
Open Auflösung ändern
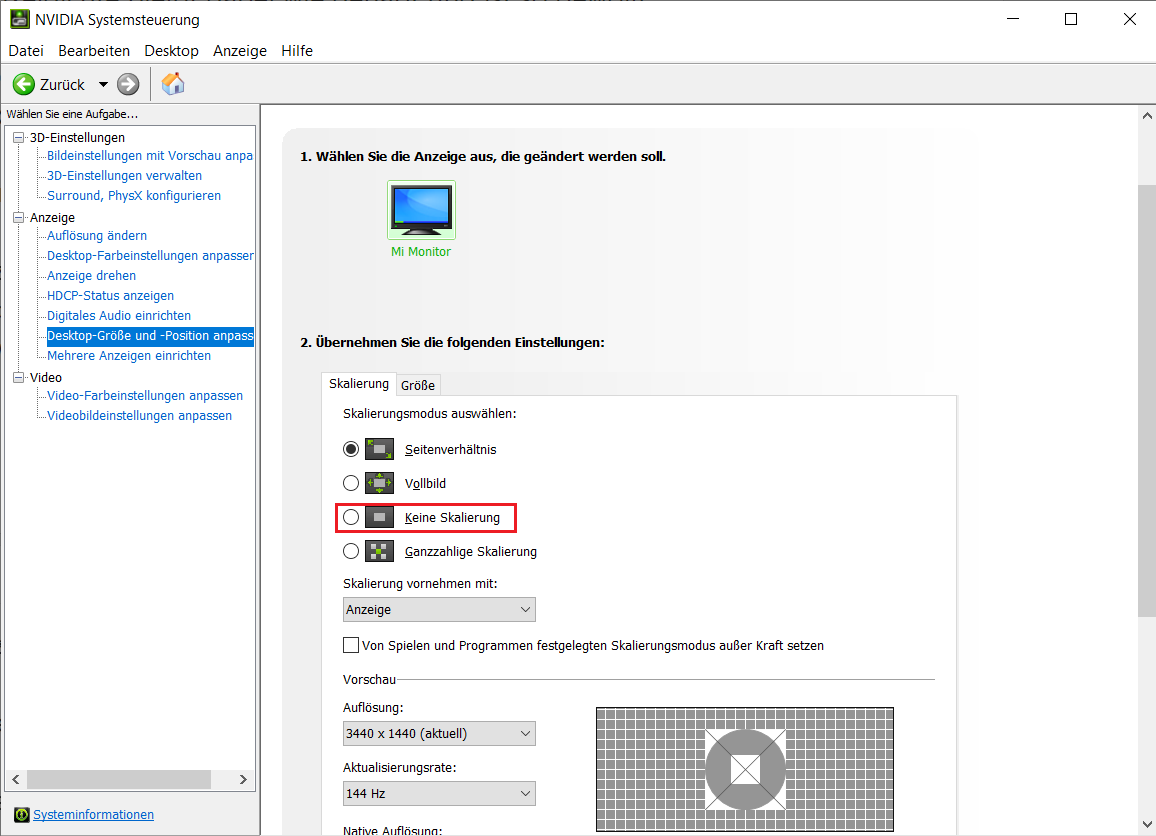tap(97, 235)
